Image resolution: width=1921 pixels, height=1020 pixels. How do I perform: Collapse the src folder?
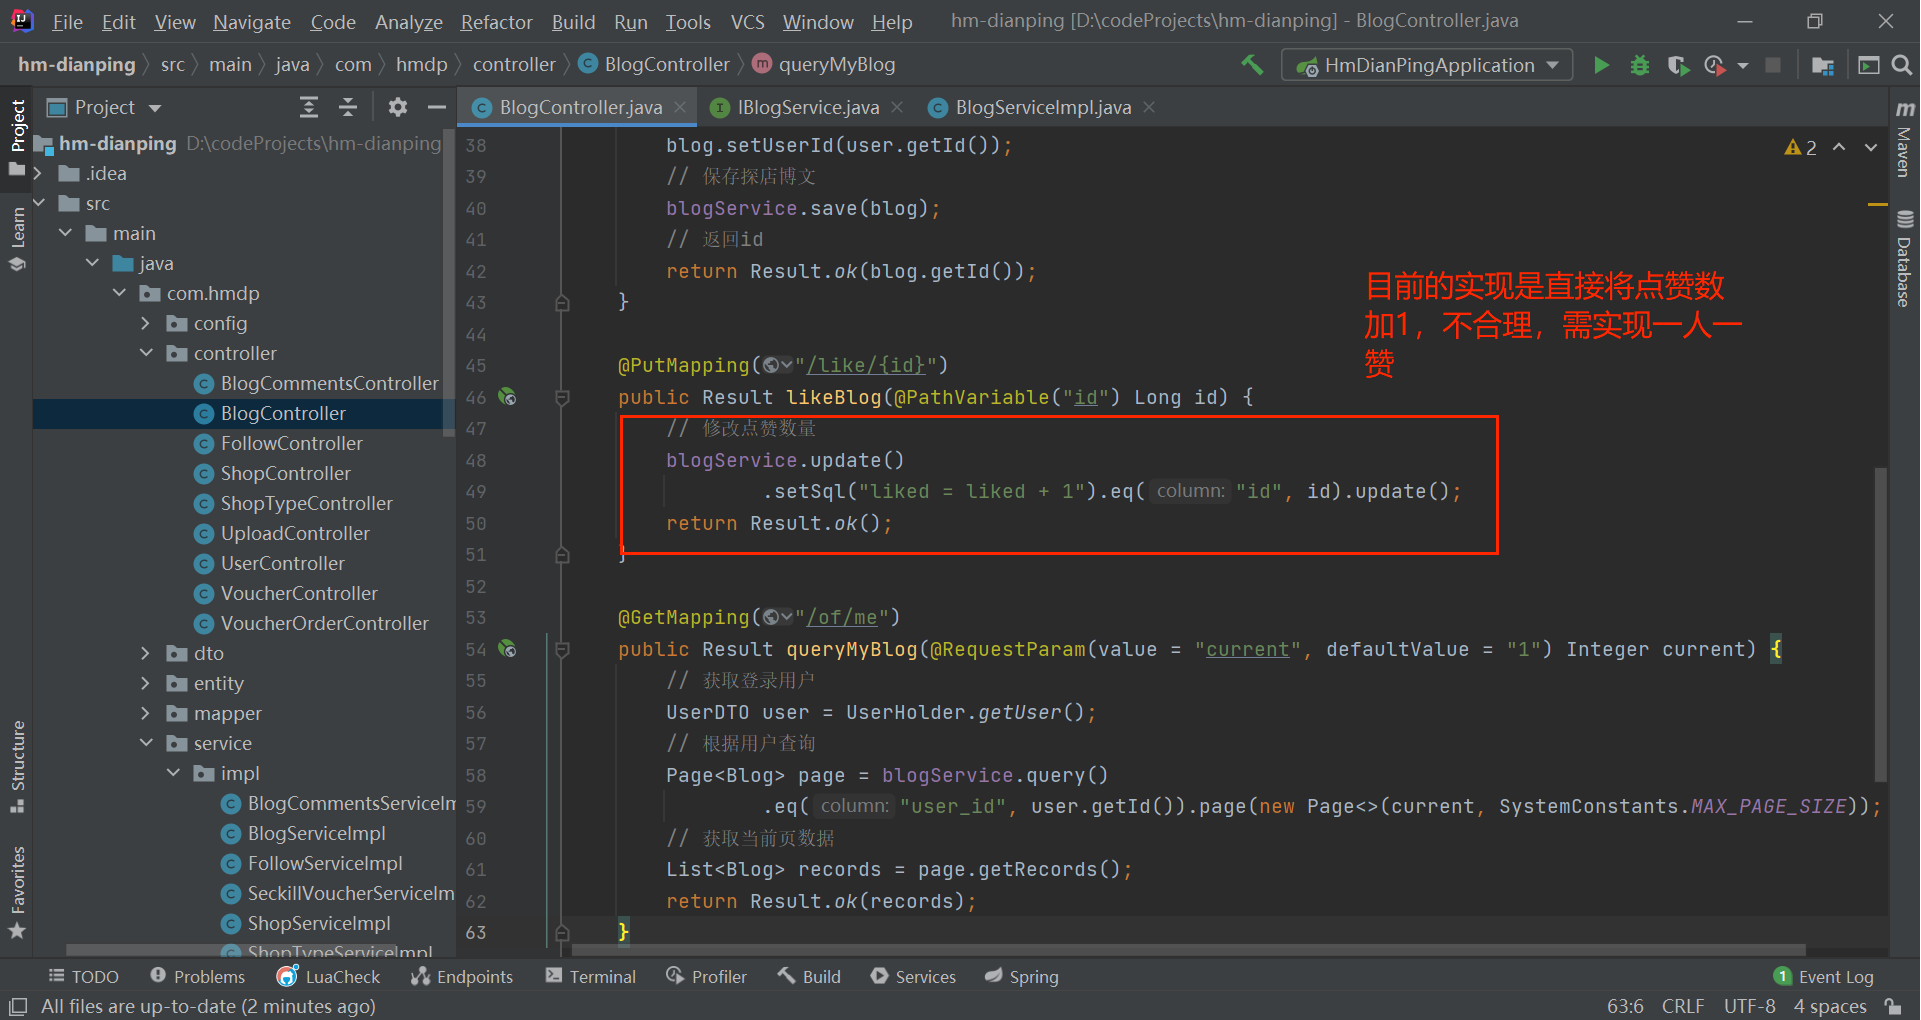click(40, 203)
